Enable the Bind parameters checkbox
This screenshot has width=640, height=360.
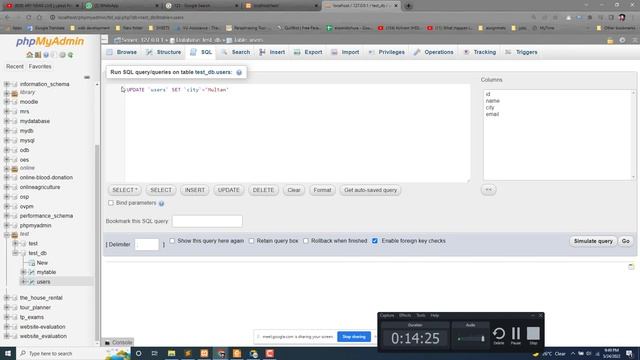click(111, 203)
